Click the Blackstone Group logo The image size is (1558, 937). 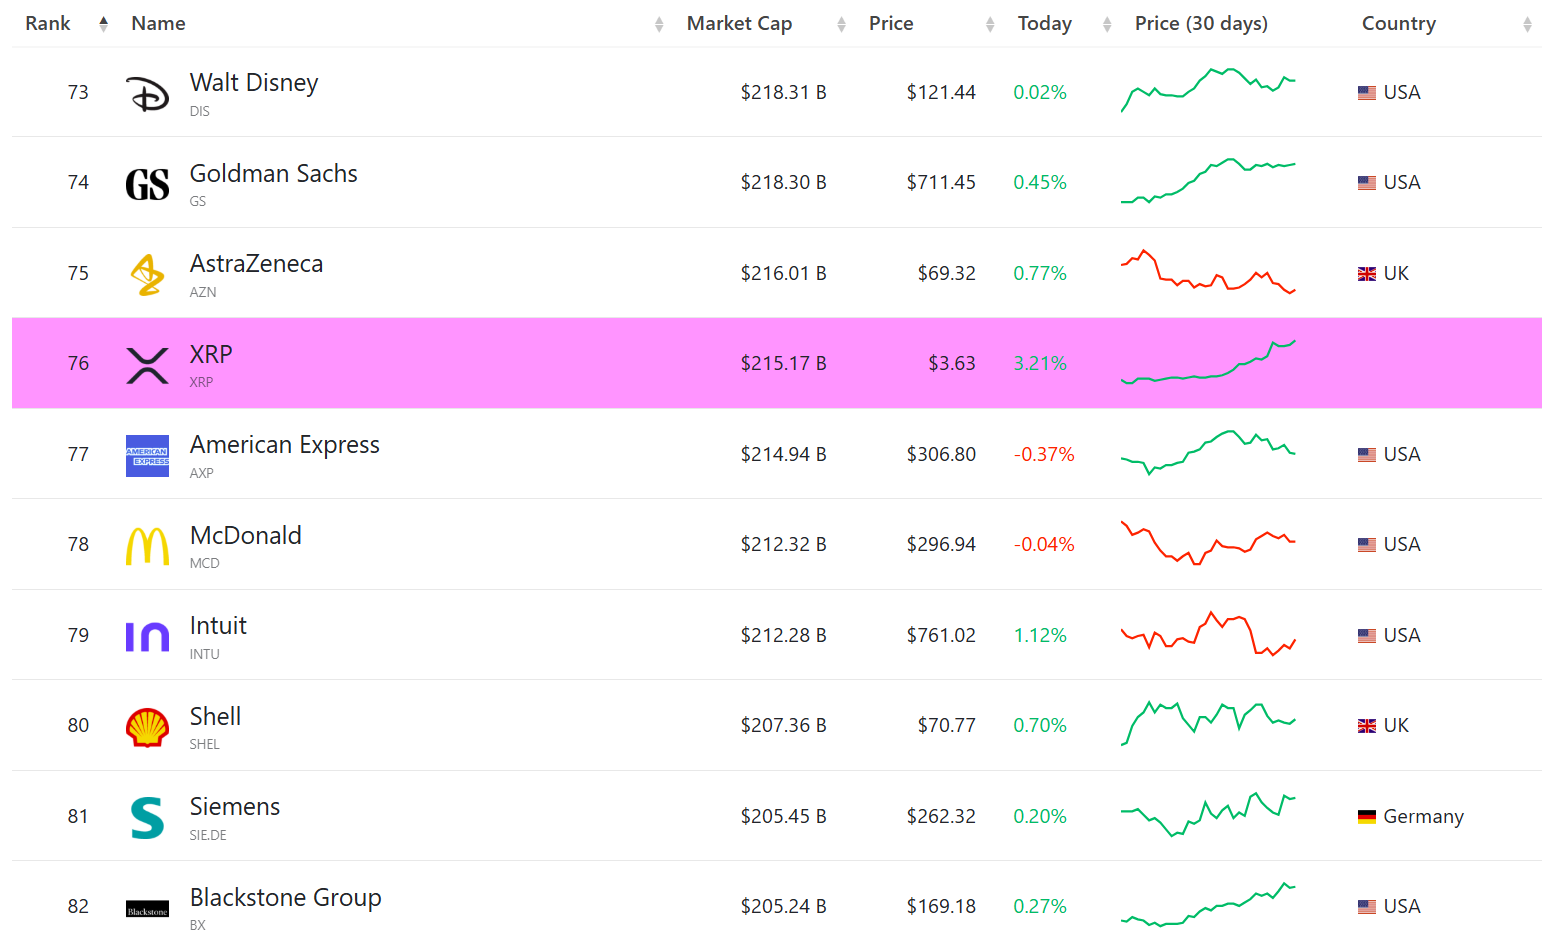tap(148, 909)
